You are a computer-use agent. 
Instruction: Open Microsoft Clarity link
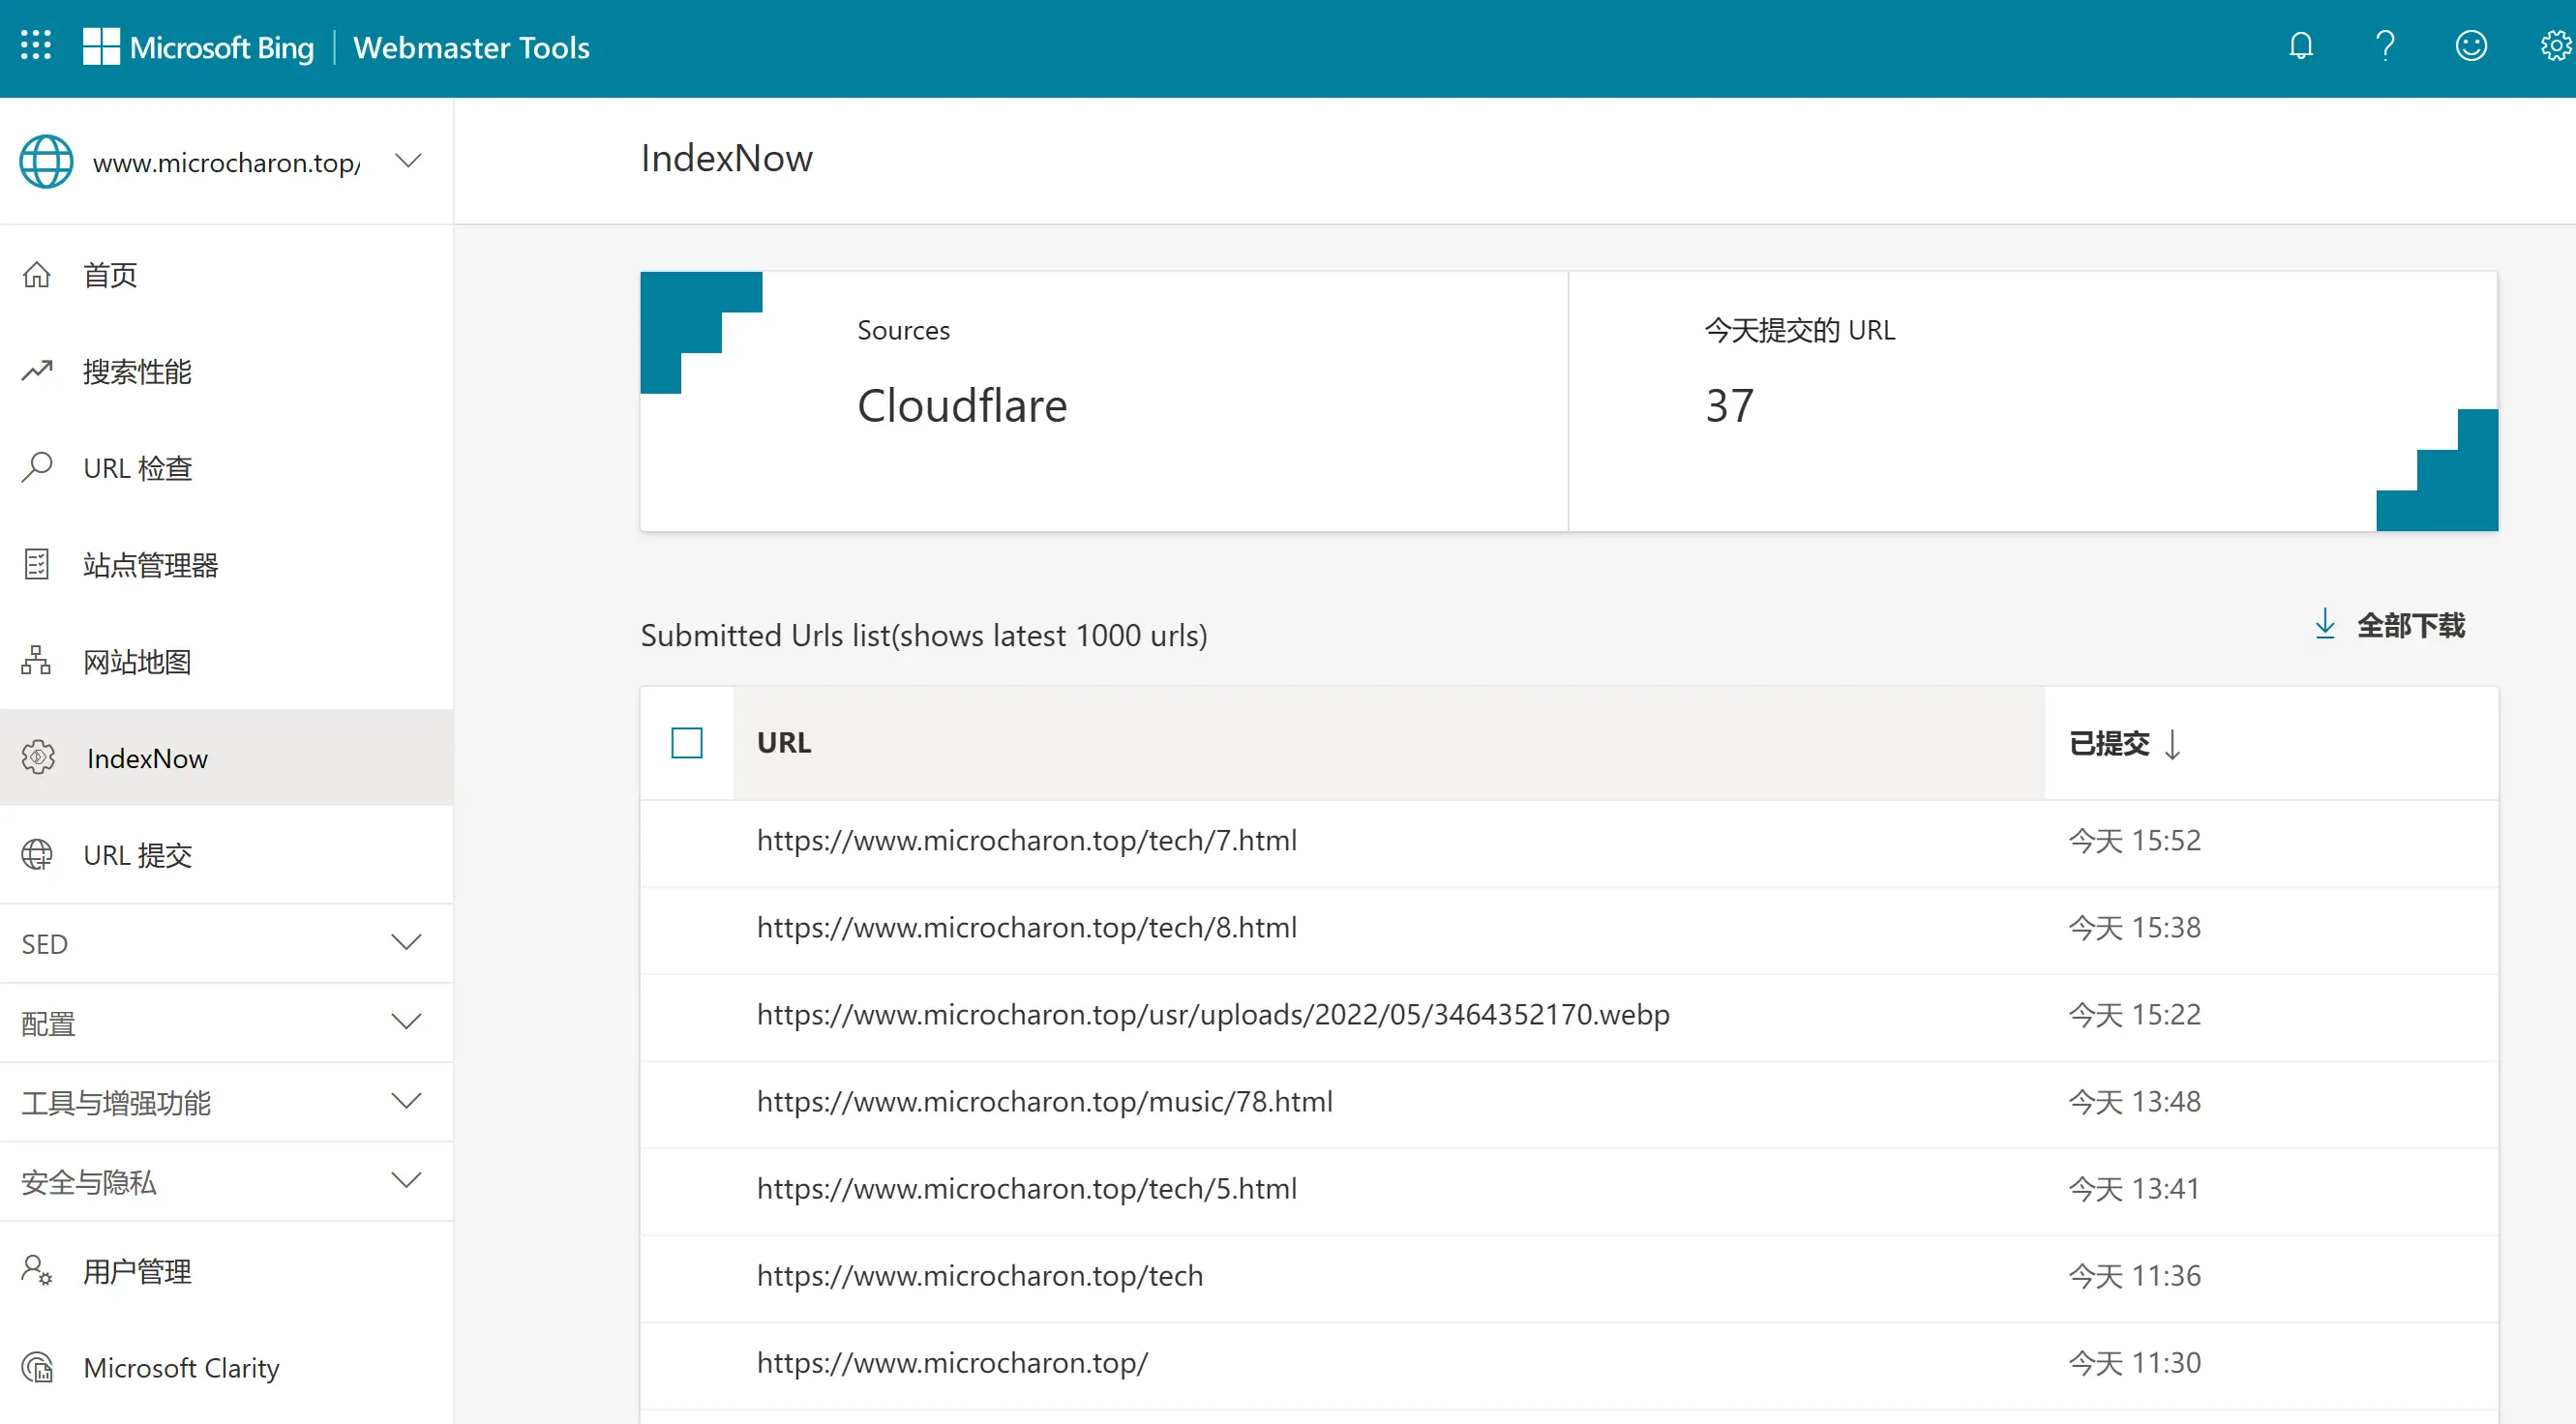pyautogui.click(x=226, y=1367)
